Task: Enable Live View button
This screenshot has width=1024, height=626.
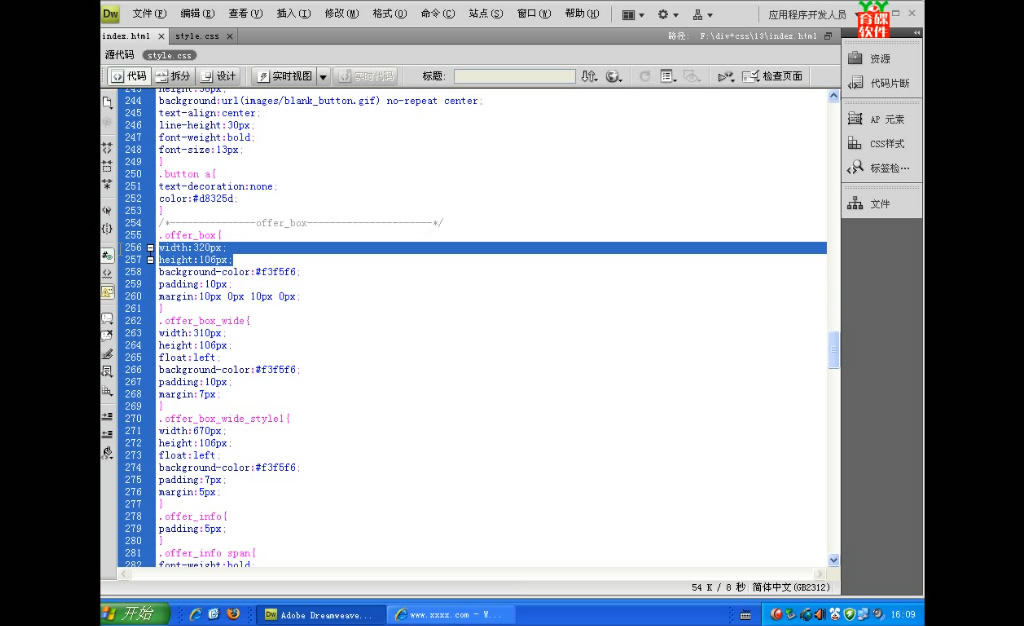Action: pyautogui.click(x=284, y=76)
